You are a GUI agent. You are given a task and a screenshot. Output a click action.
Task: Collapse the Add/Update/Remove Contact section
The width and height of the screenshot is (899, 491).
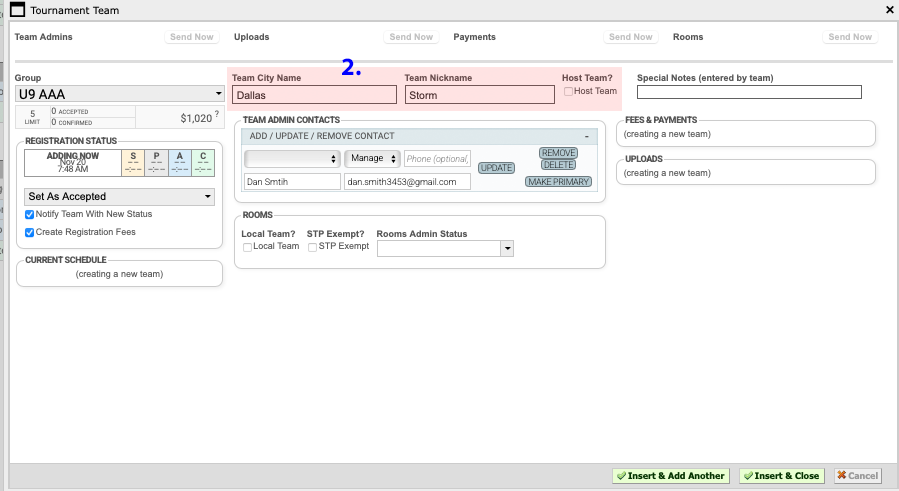(x=587, y=137)
